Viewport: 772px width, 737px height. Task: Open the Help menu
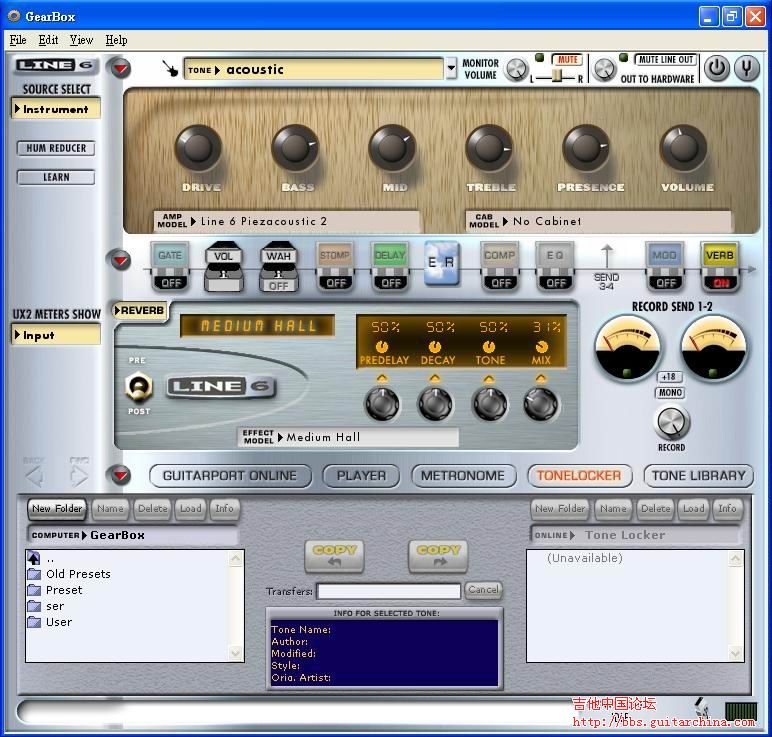(x=116, y=40)
